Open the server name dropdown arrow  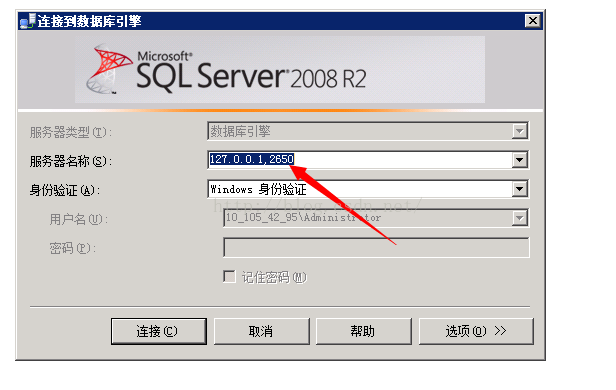point(519,160)
